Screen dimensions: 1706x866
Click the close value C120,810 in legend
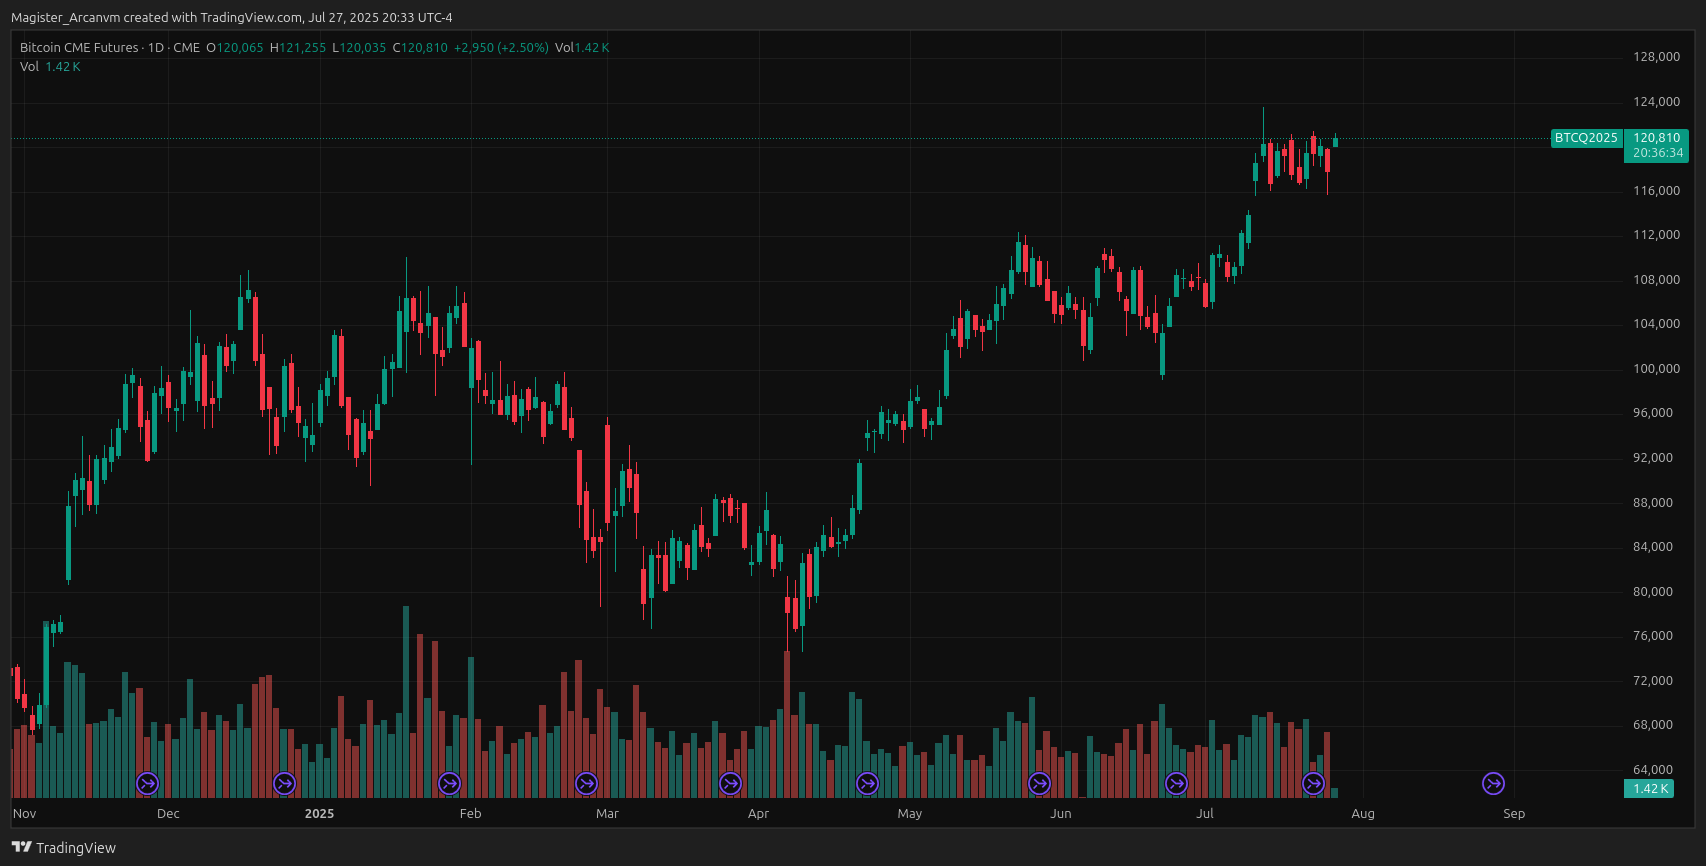tap(420, 48)
